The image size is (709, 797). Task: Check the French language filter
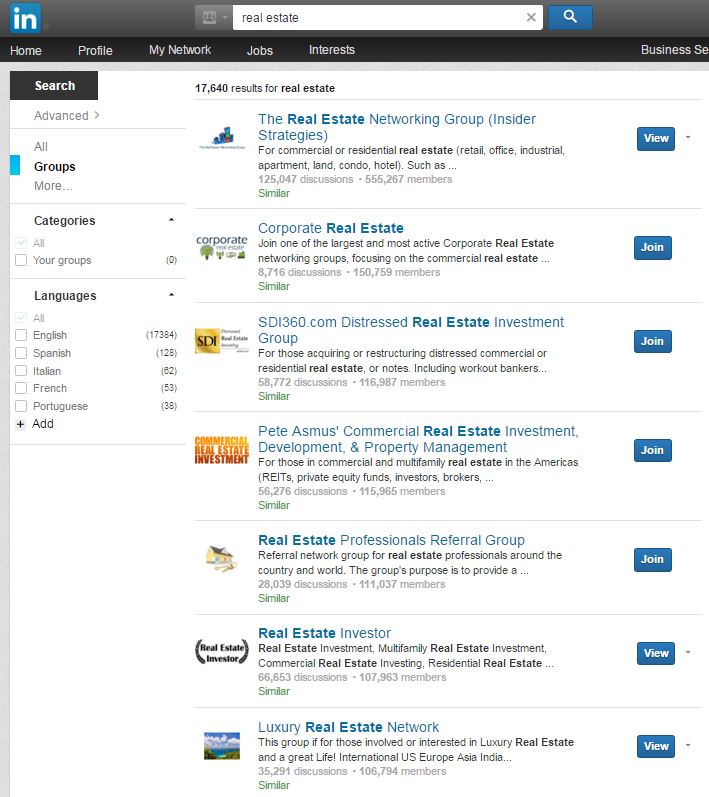tap(21, 388)
